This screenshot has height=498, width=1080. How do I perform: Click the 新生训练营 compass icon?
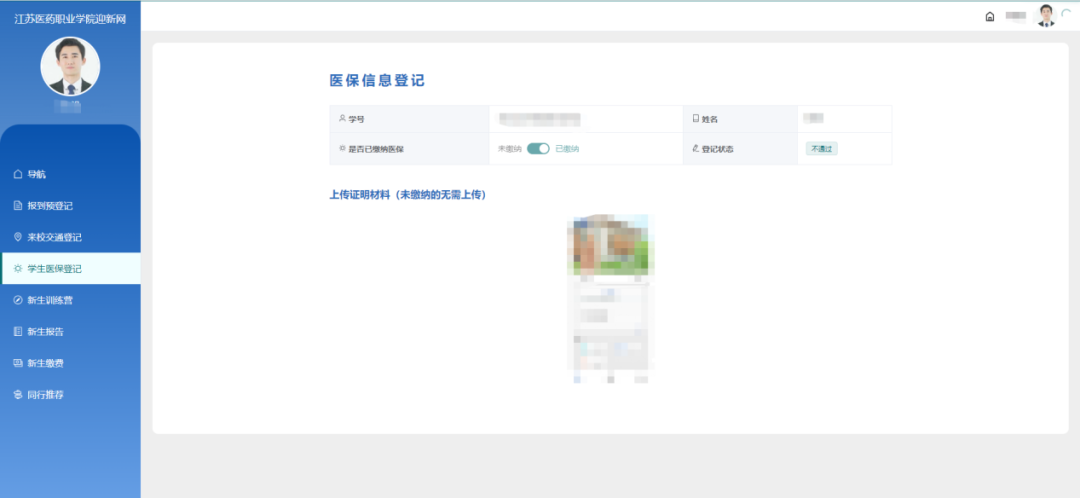point(18,300)
